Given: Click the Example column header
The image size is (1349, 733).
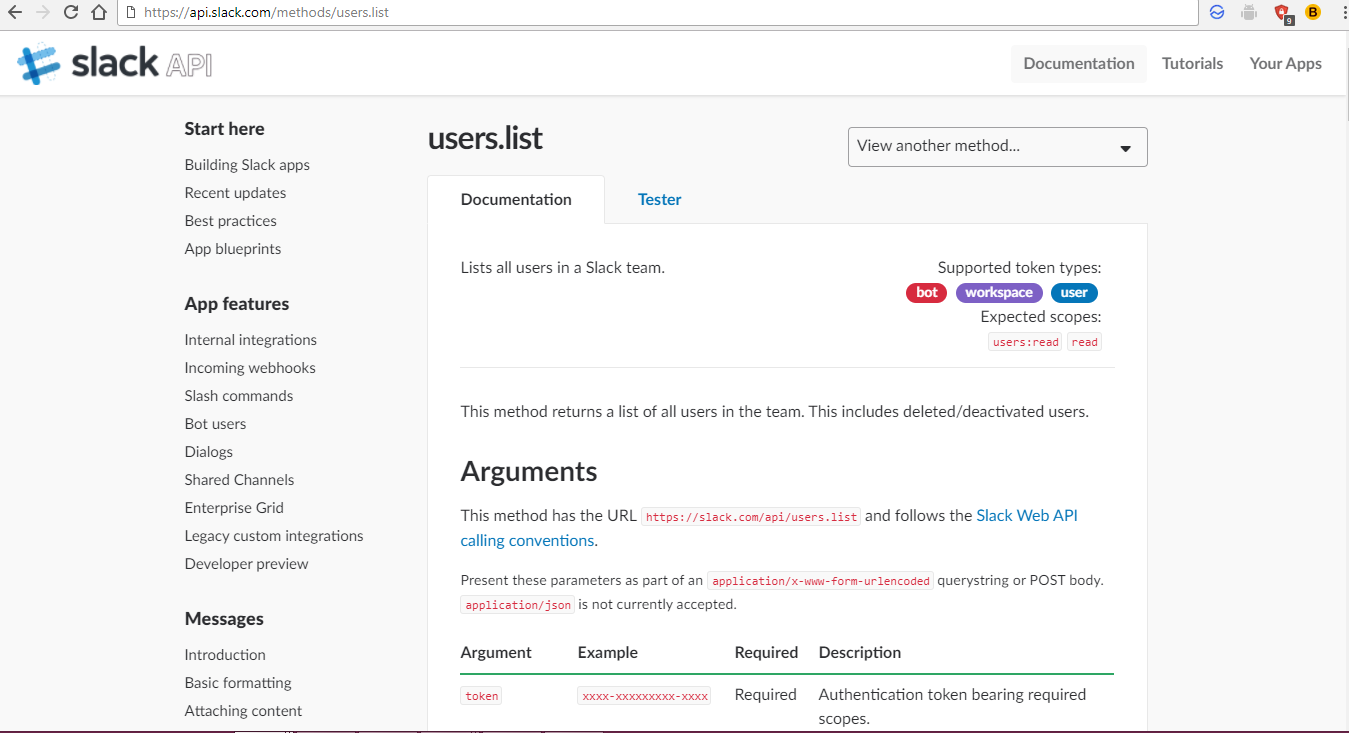Looking at the screenshot, I should [608, 652].
